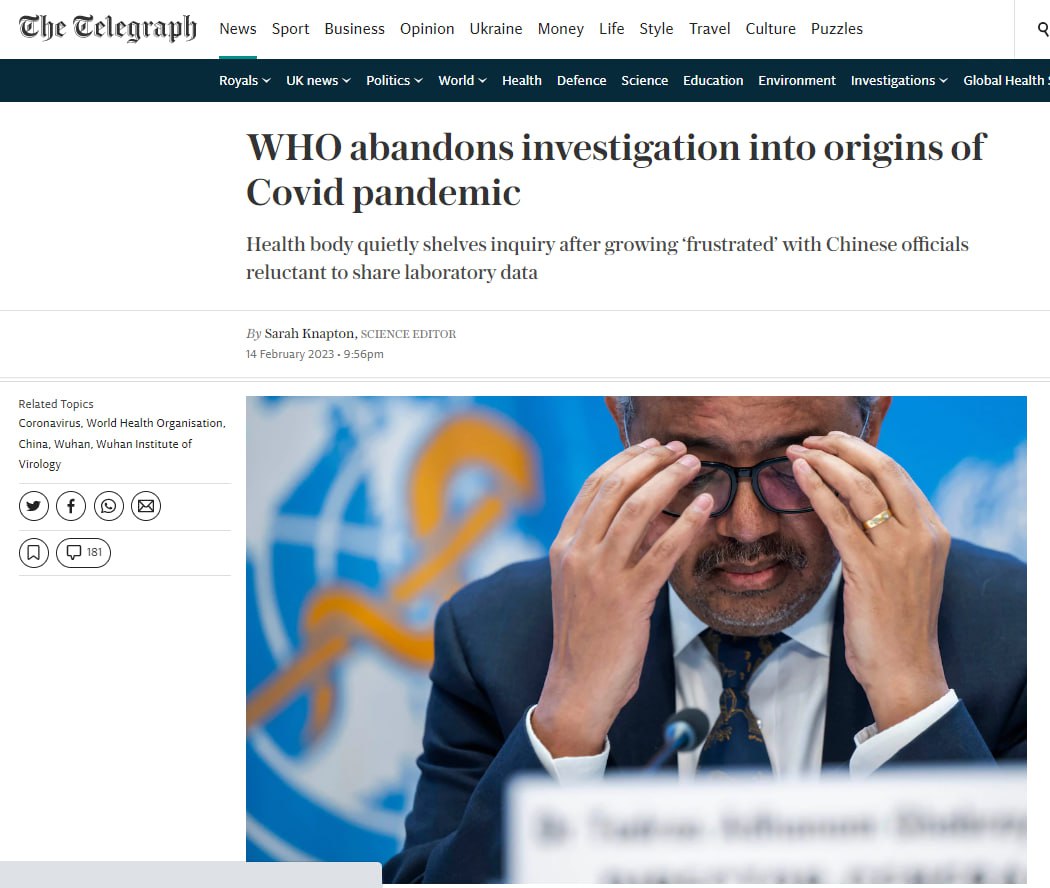Image resolution: width=1050 pixels, height=888 pixels.
Task: Share article via WhatsApp icon
Action: 108,506
